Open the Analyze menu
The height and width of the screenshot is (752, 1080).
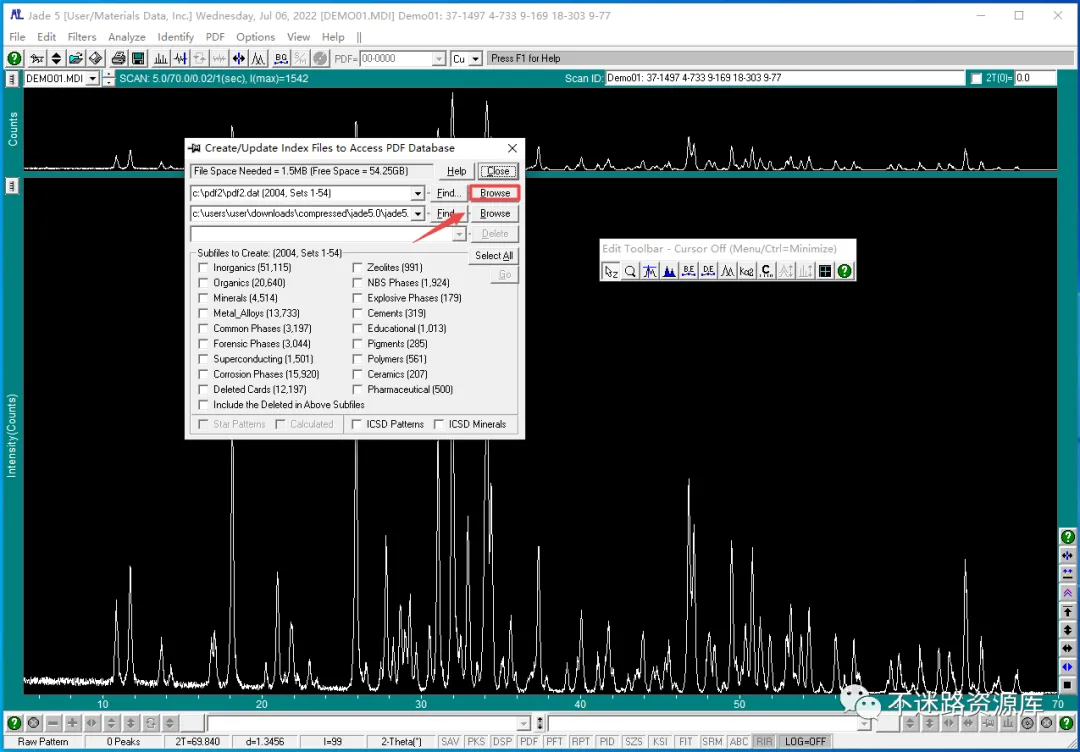[x=127, y=36]
